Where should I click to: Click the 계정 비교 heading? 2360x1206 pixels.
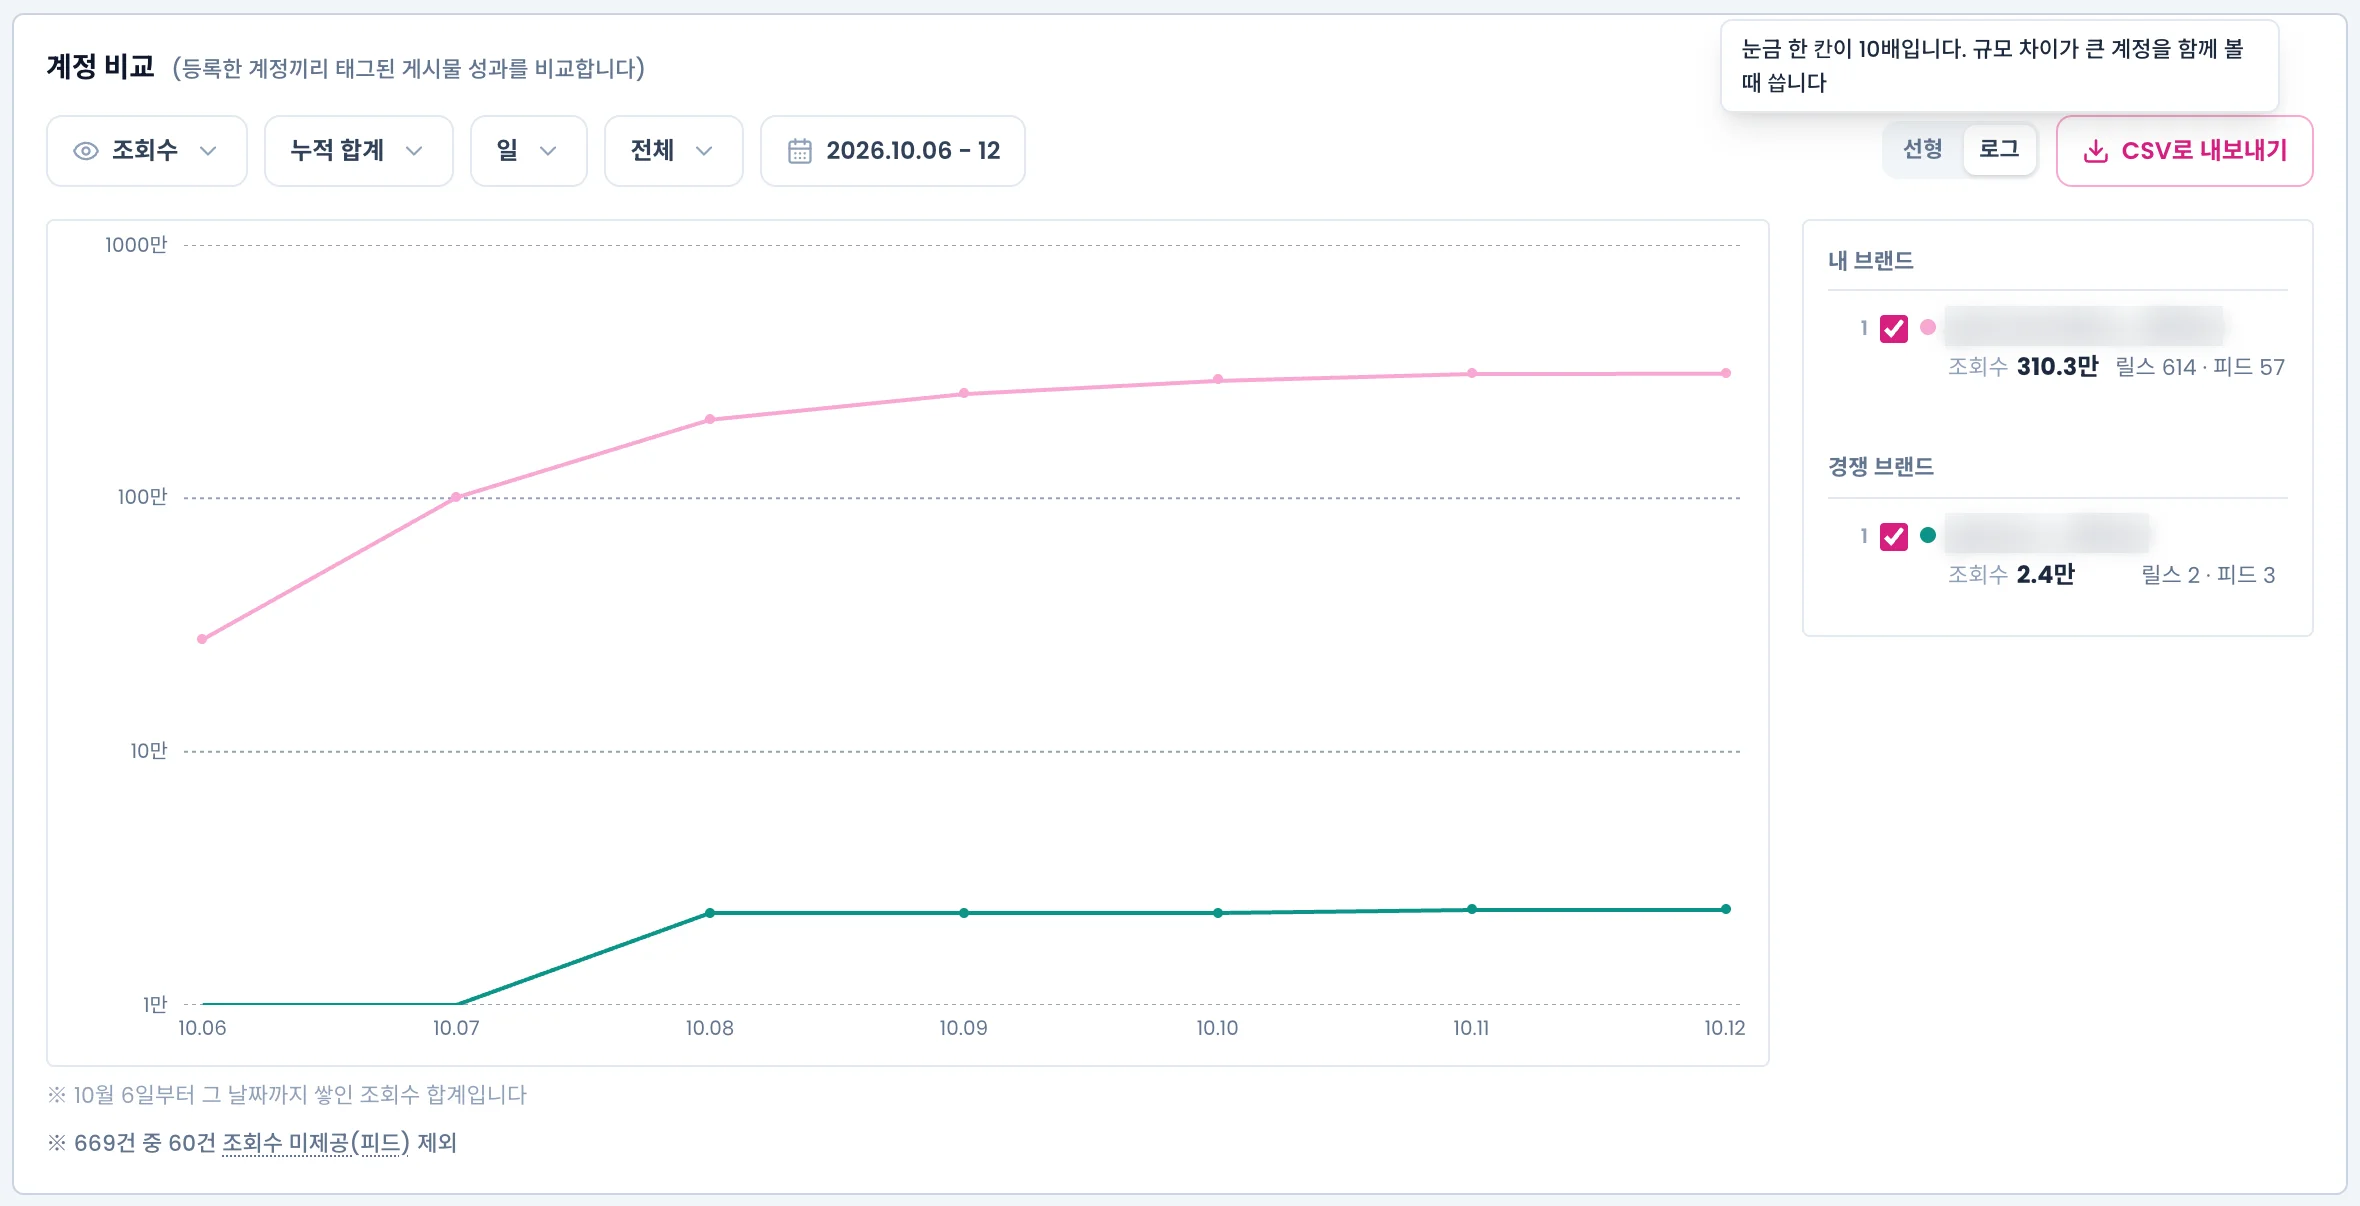tap(100, 67)
